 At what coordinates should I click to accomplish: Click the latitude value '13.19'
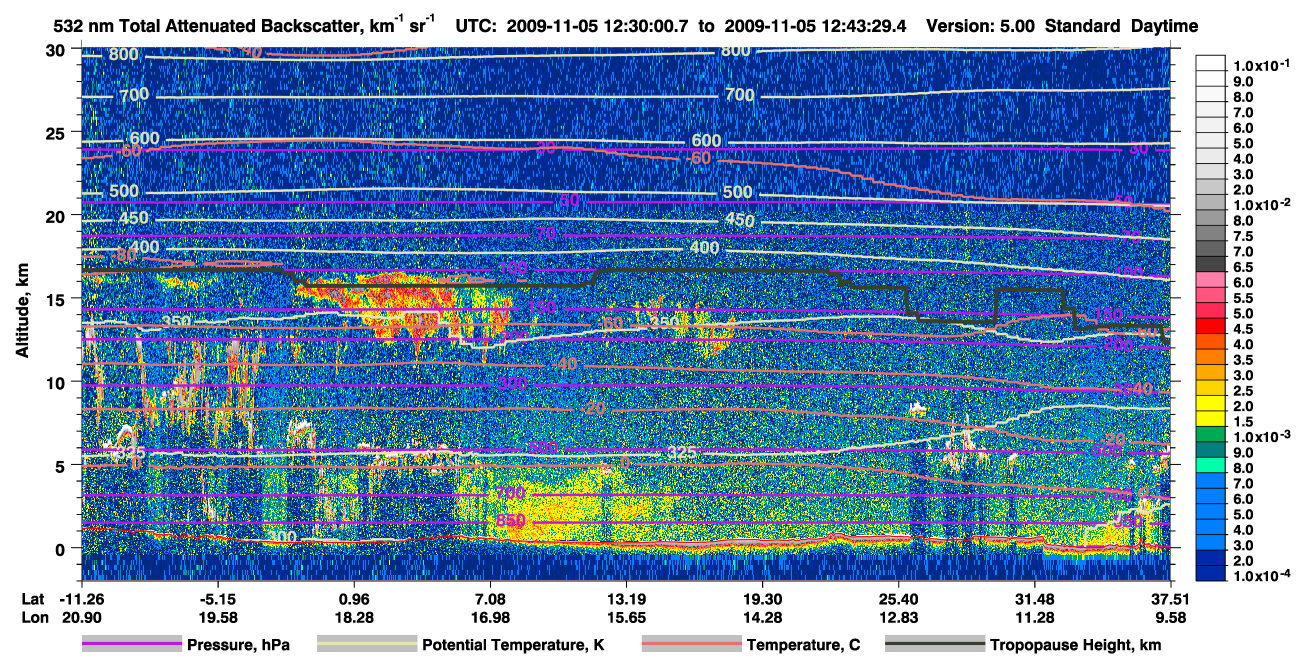pyautogui.click(x=626, y=598)
